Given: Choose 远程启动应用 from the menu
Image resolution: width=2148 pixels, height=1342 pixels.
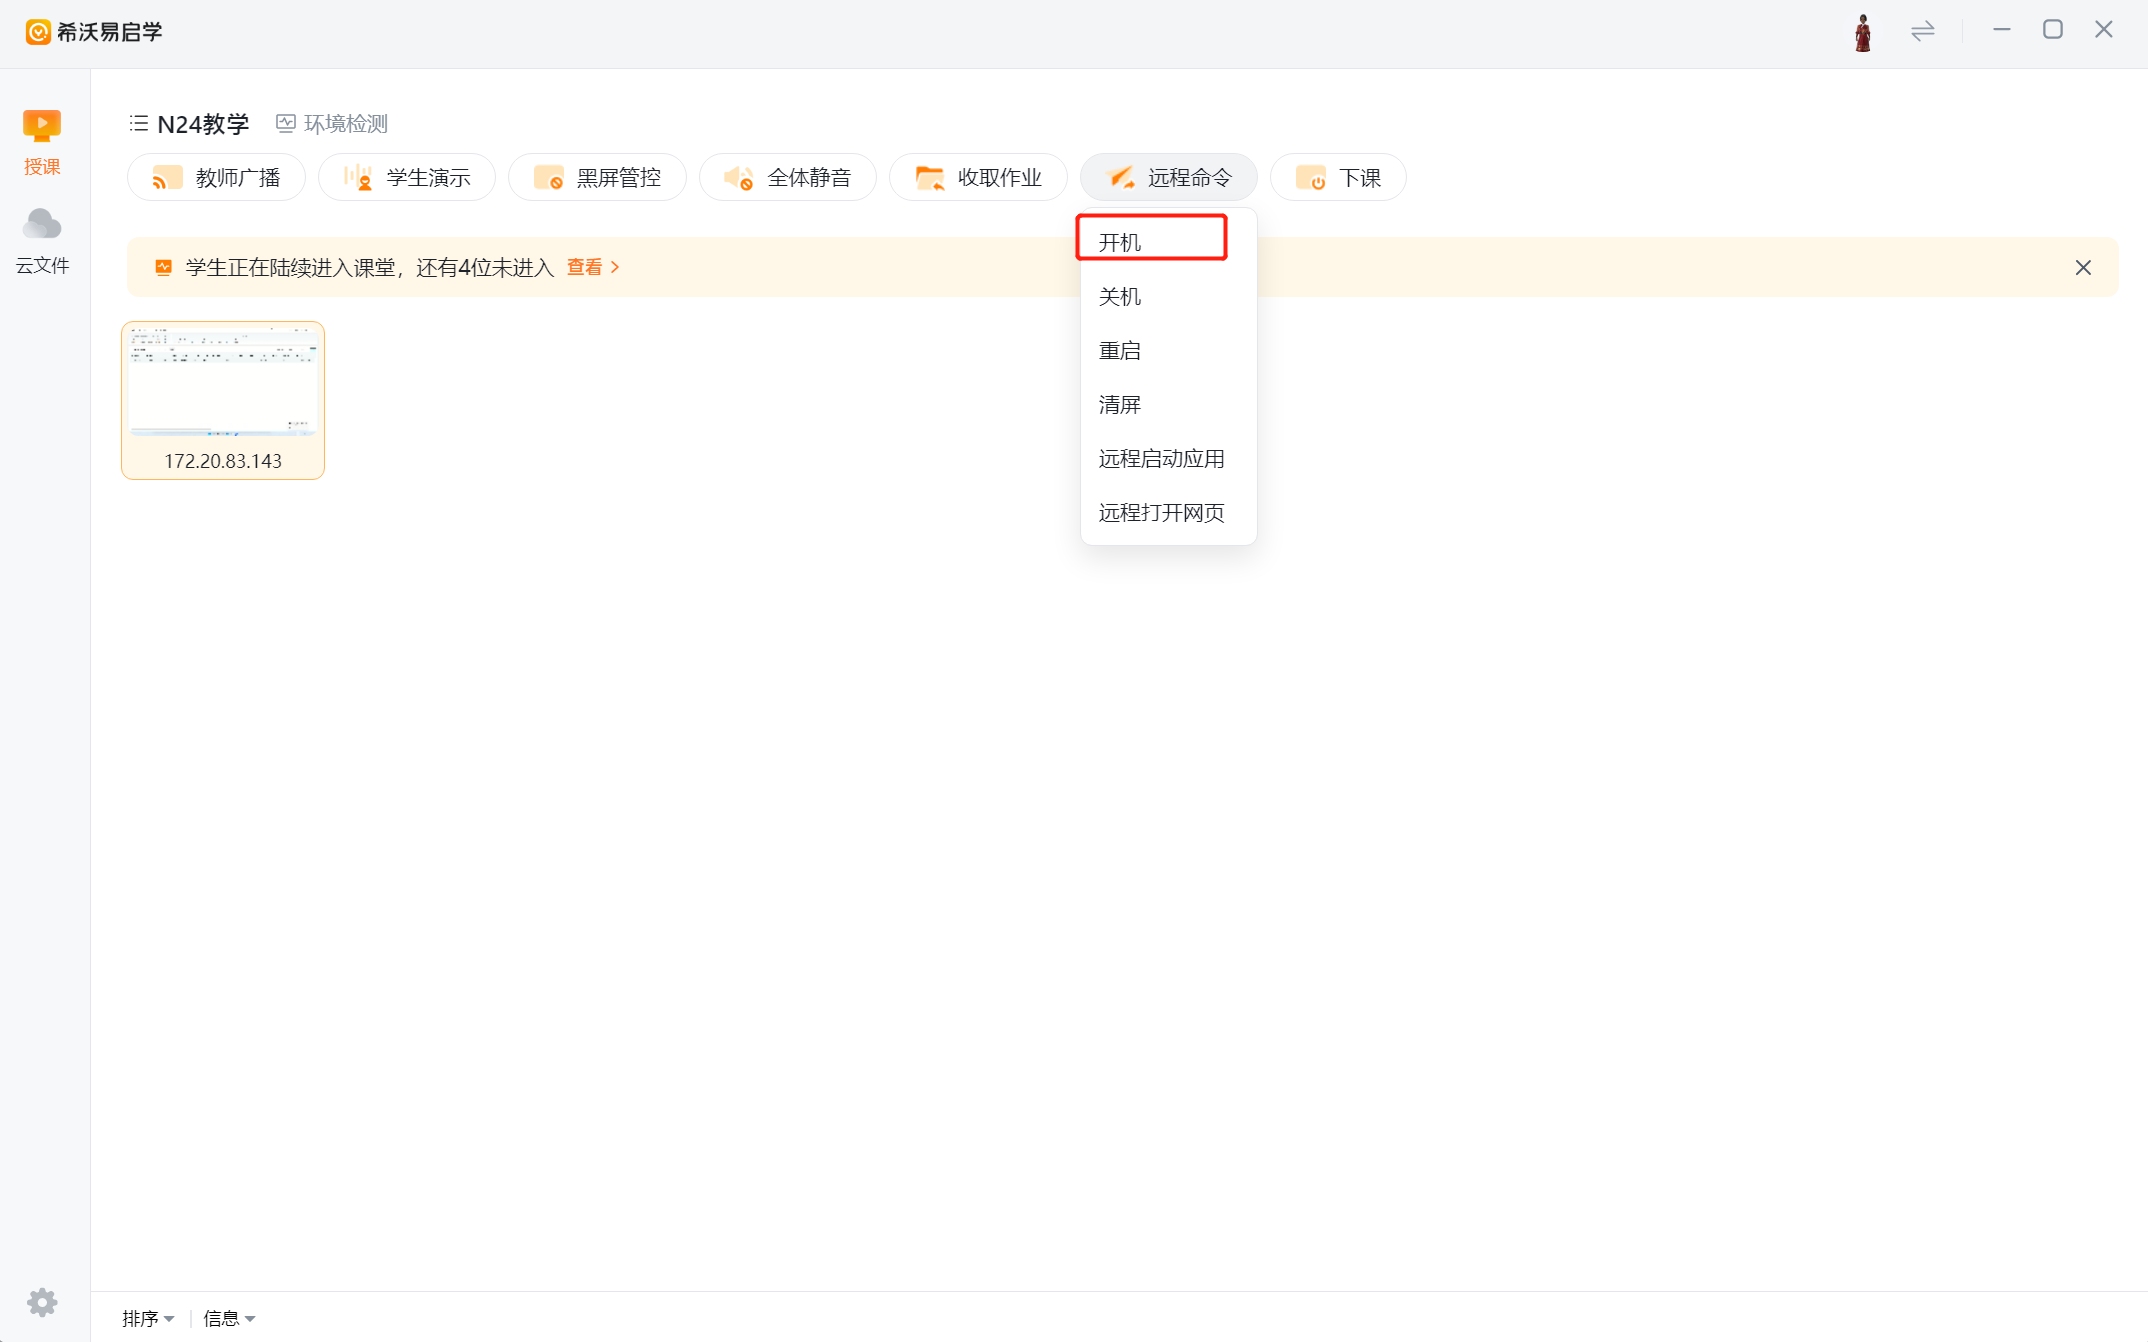Looking at the screenshot, I should [1161, 459].
